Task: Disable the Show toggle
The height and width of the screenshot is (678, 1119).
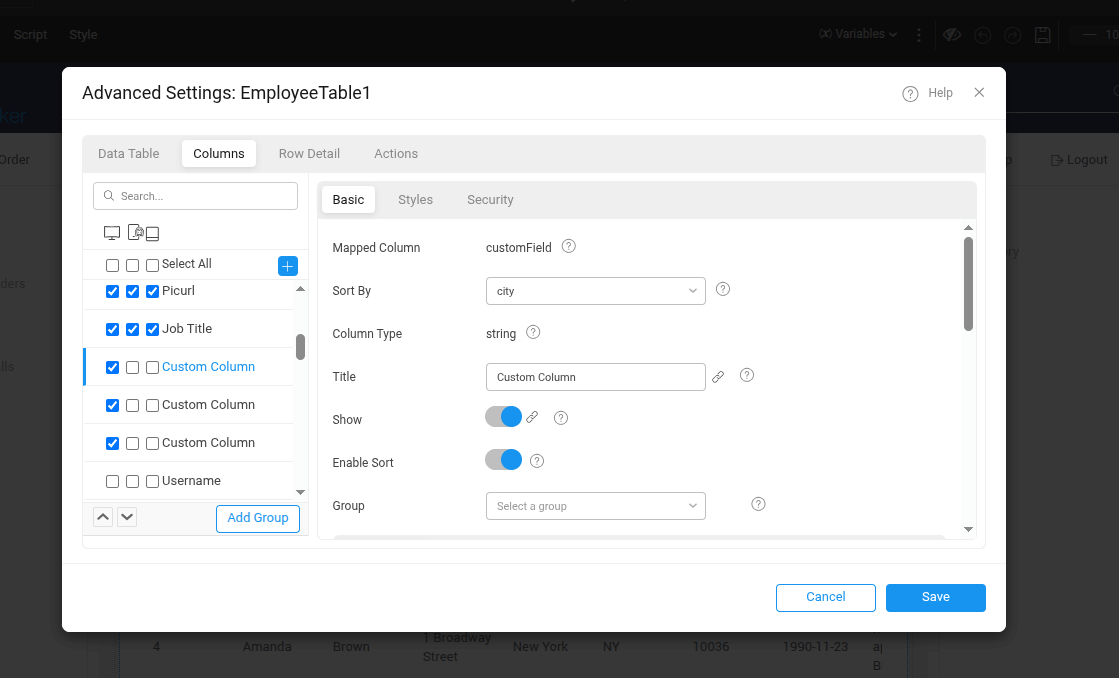Action: point(503,416)
